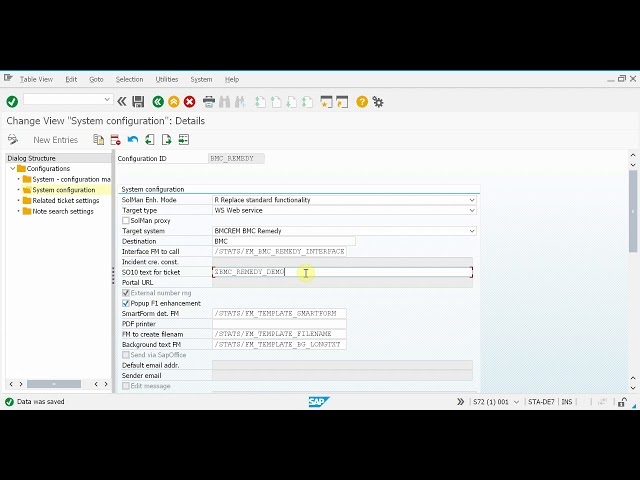Click the Generate Shortcut icon
The image size is (640, 480).
342,102
